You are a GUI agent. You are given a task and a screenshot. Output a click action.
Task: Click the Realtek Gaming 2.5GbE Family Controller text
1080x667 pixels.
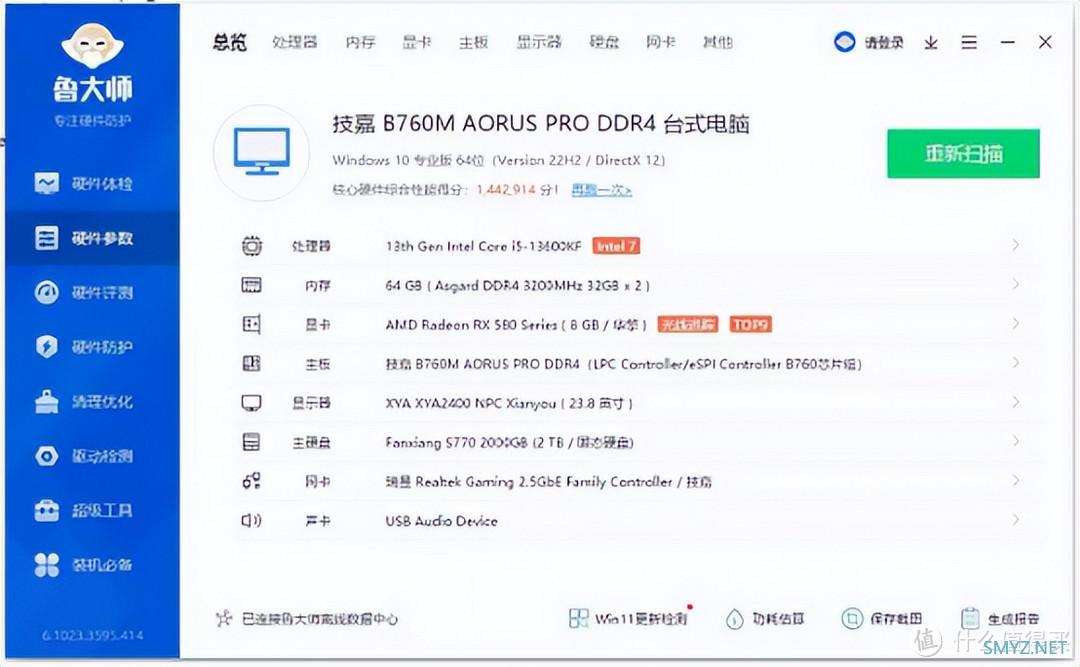coord(548,482)
